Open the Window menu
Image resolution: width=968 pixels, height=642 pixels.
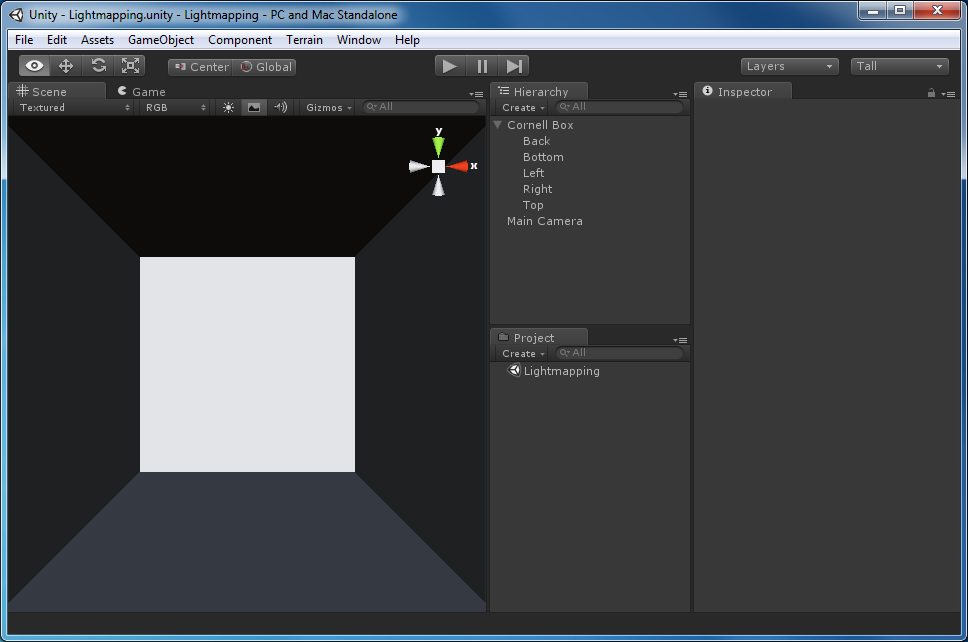pos(359,40)
